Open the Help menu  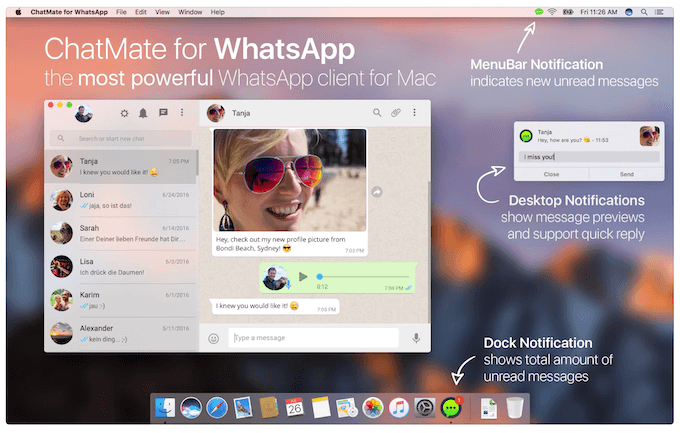[x=218, y=12]
